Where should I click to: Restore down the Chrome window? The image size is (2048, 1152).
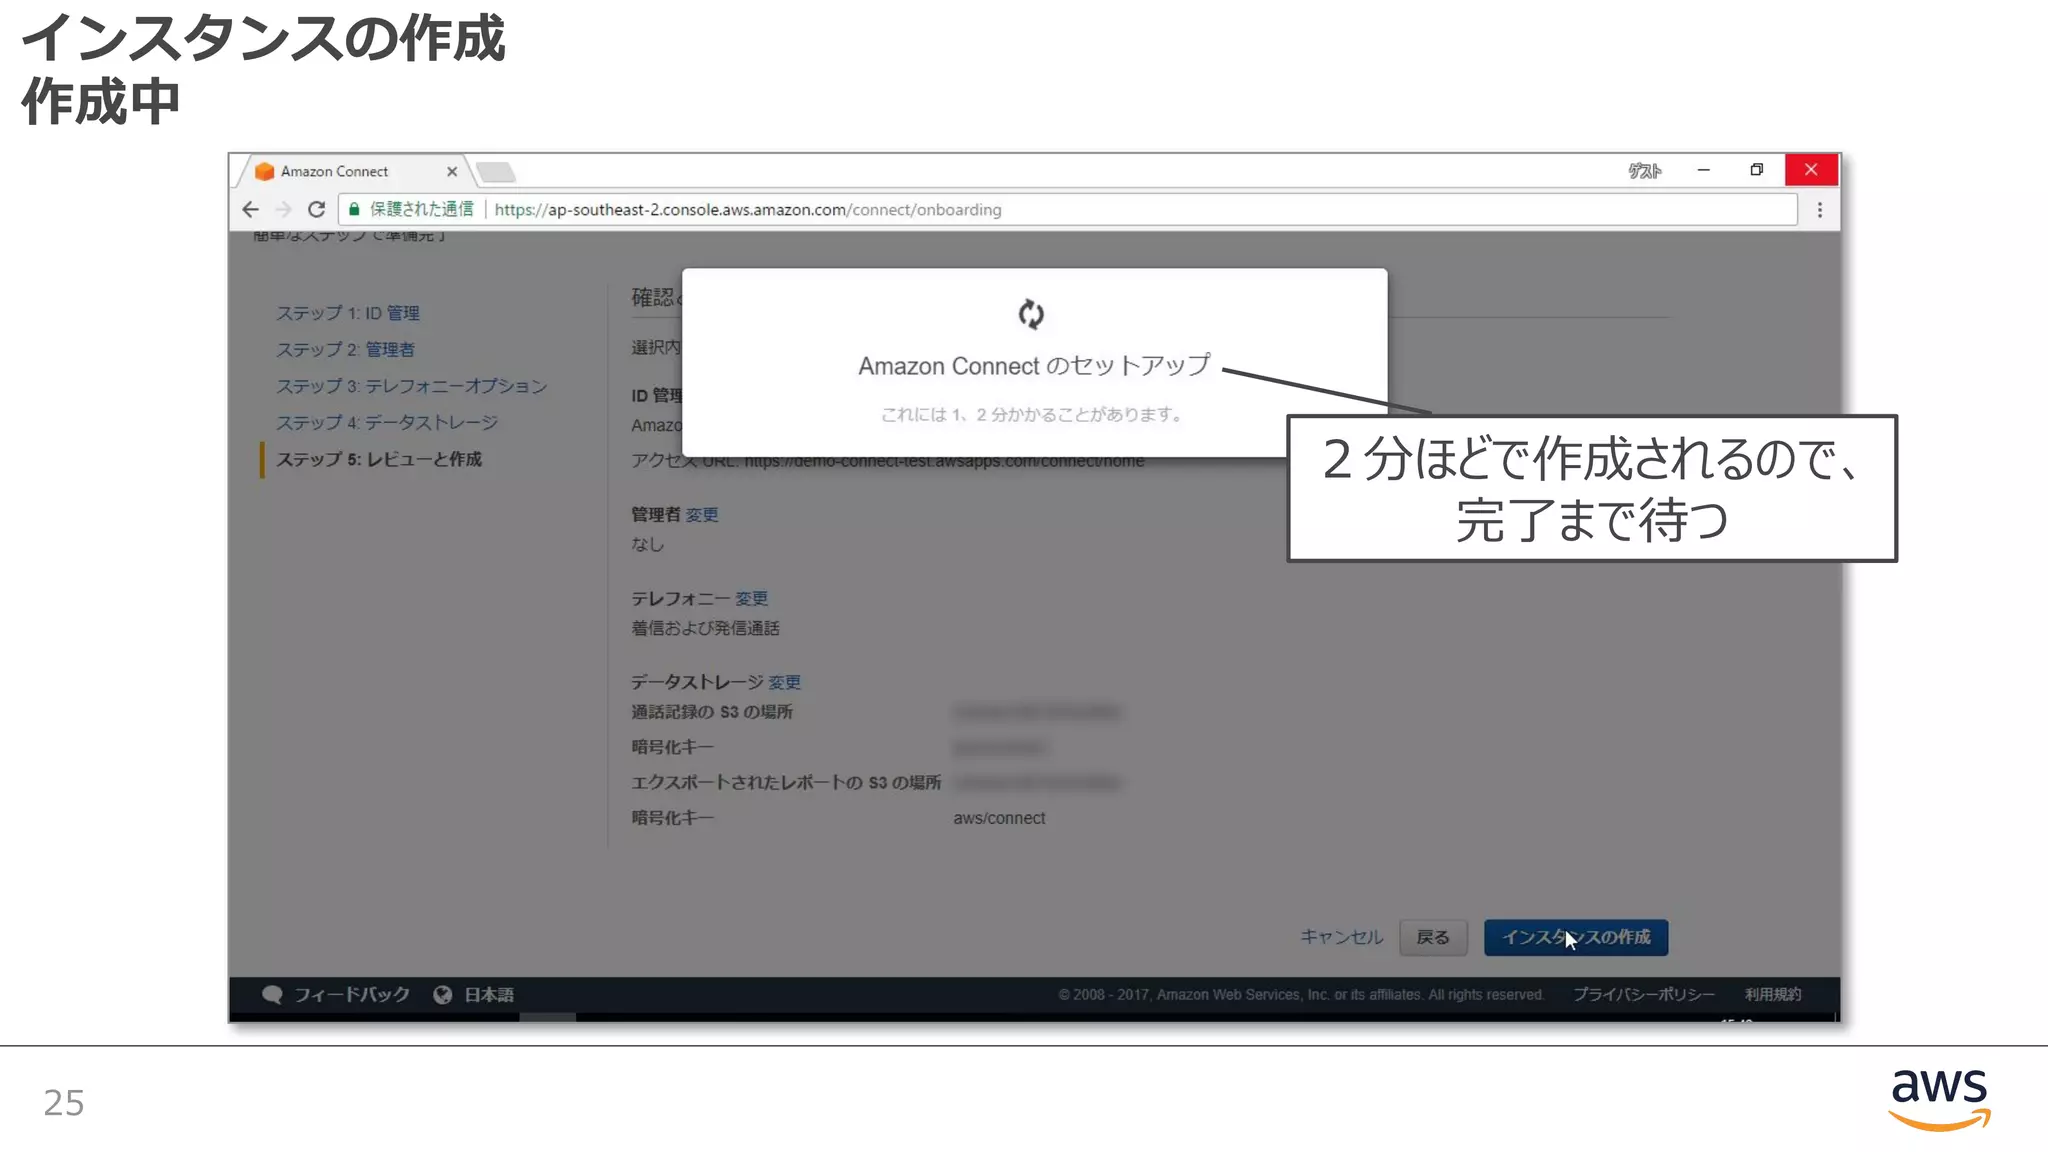(x=1757, y=170)
